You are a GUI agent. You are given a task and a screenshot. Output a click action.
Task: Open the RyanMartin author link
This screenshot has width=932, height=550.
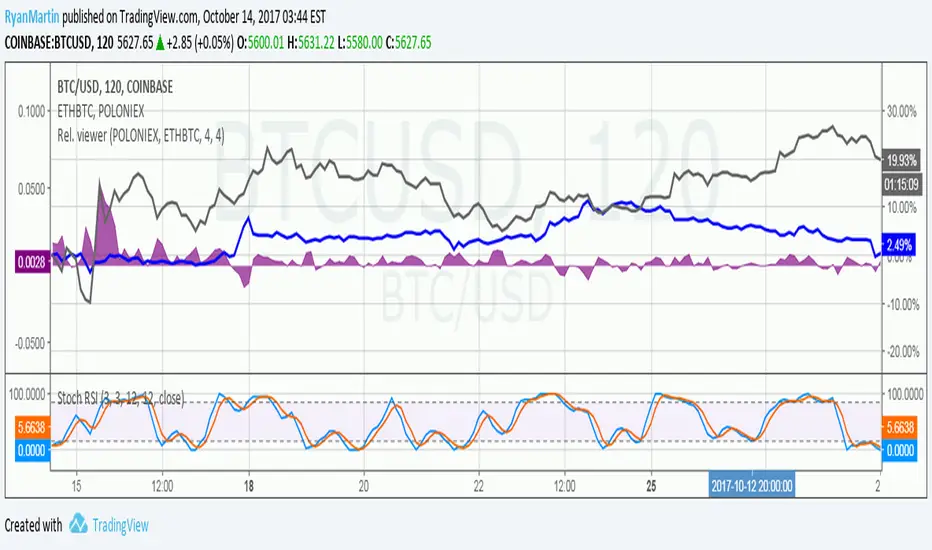coord(32,17)
